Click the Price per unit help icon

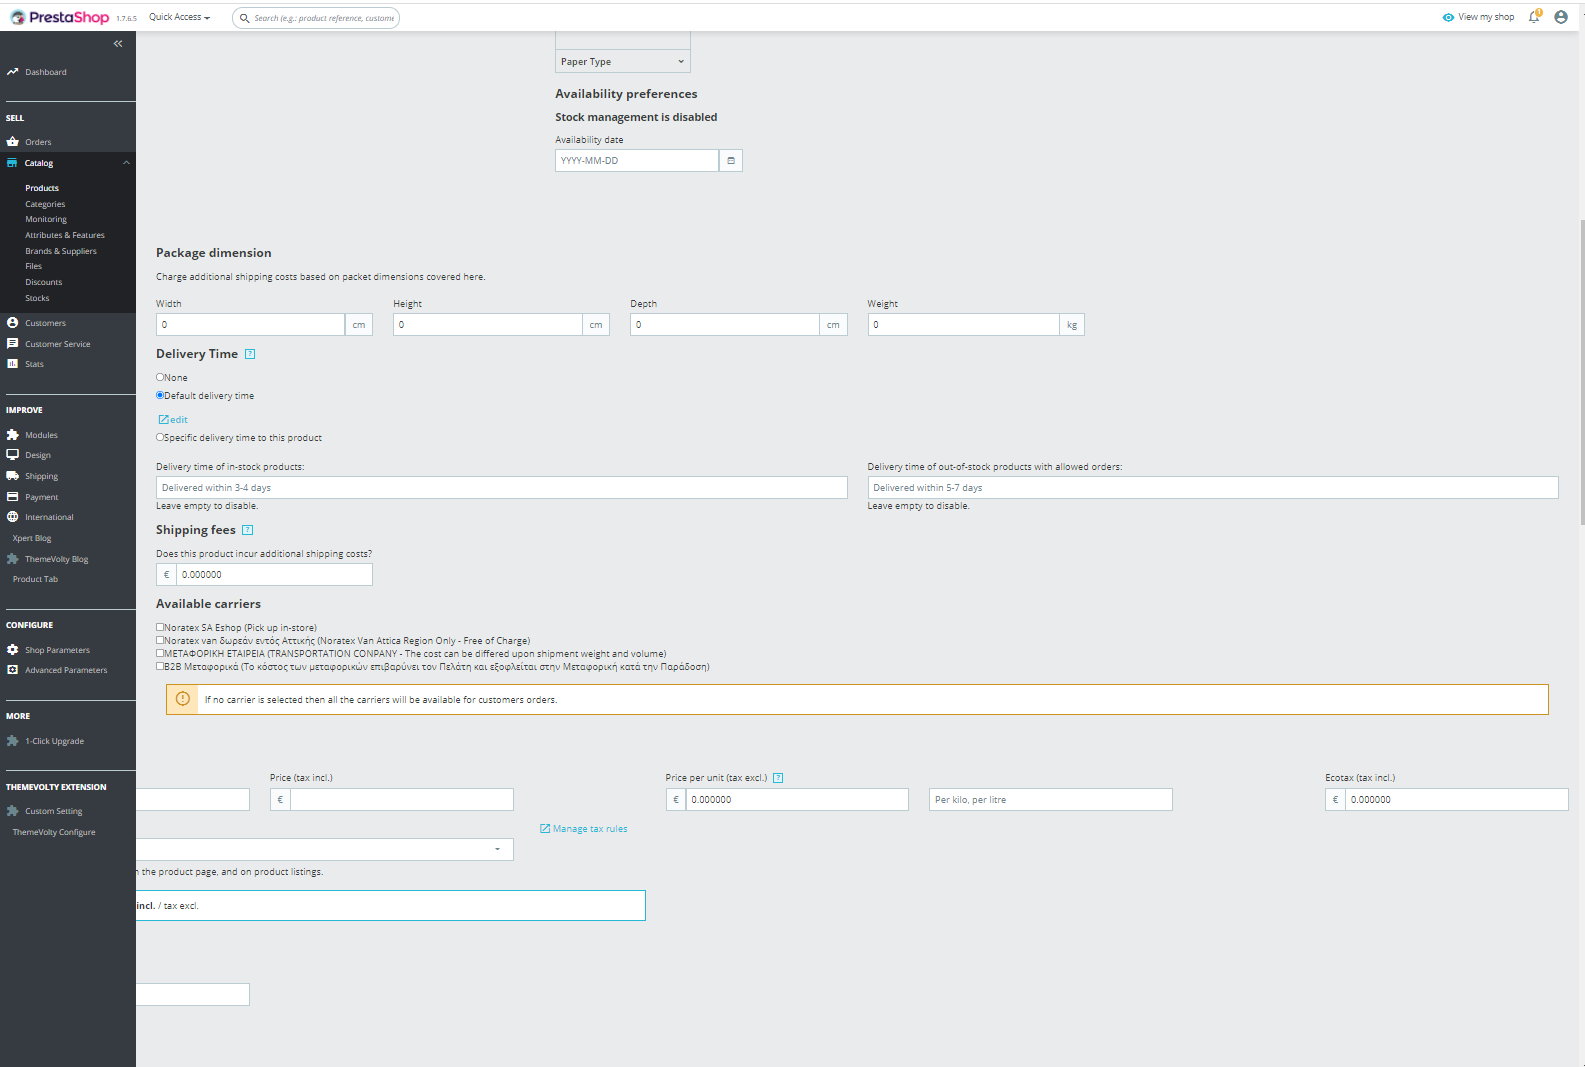click(x=778, y=778)
